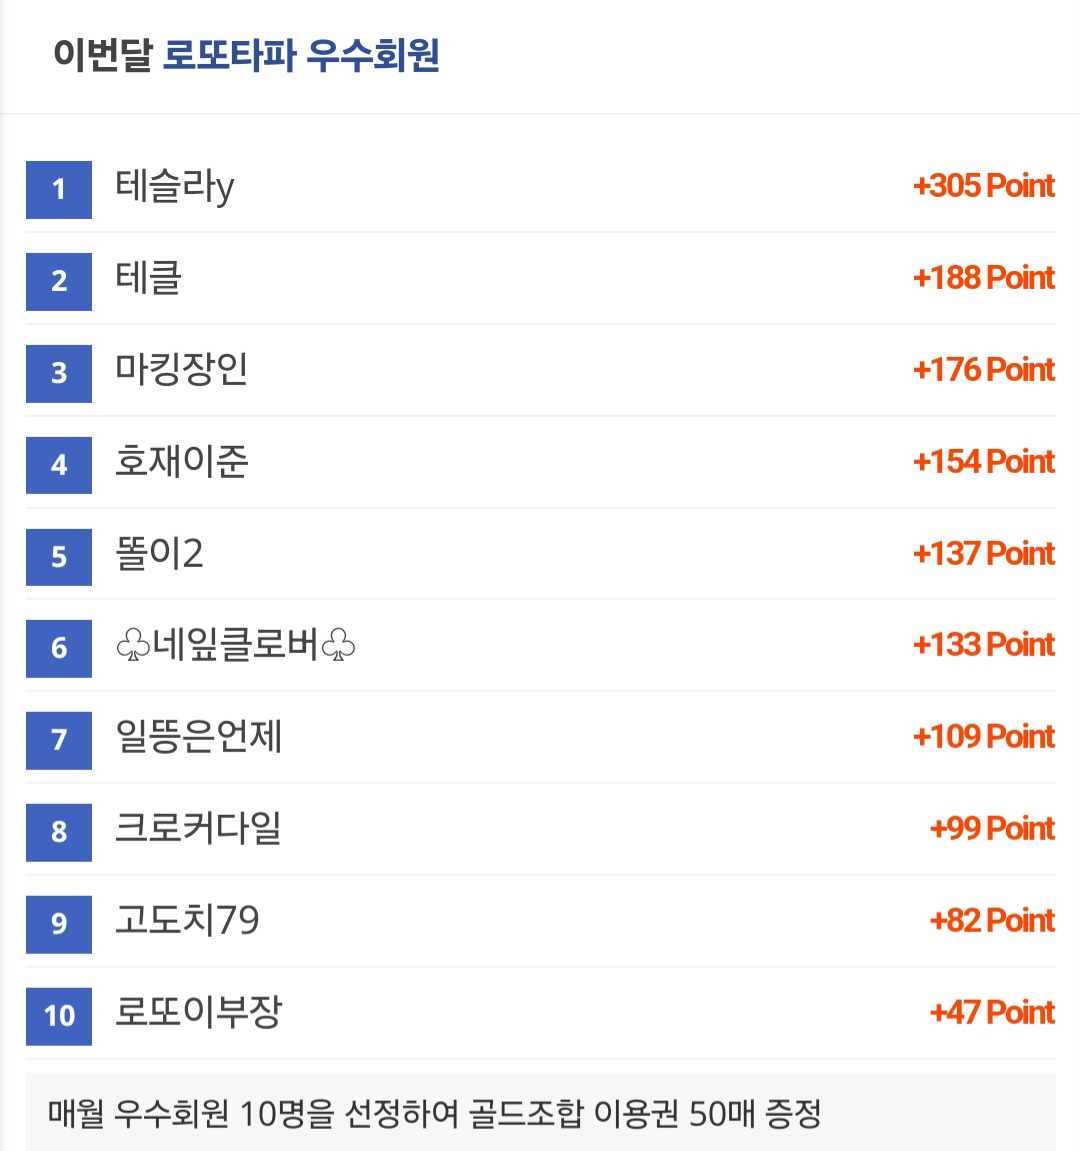Open member 크로커다일 entry

point(198,829)
